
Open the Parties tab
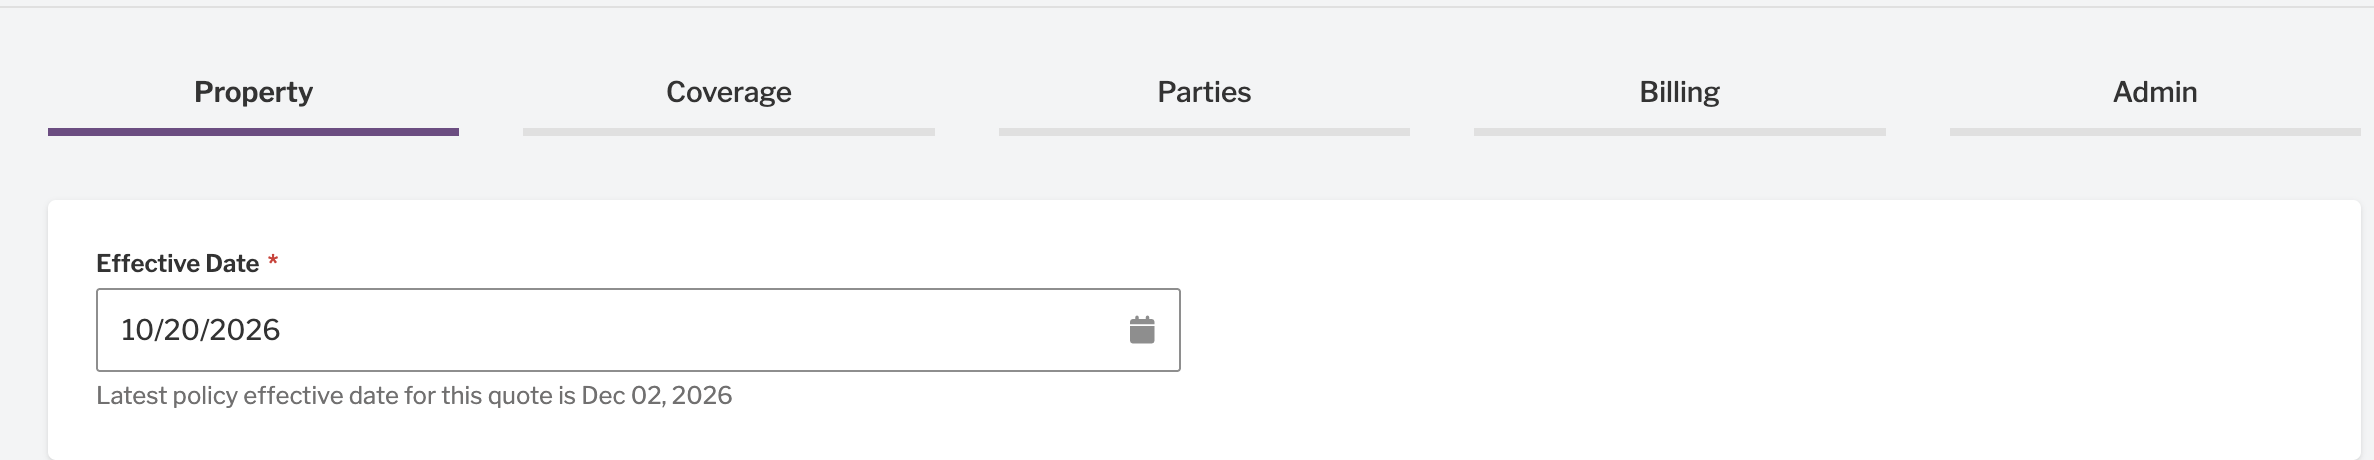pos(1204,92)
